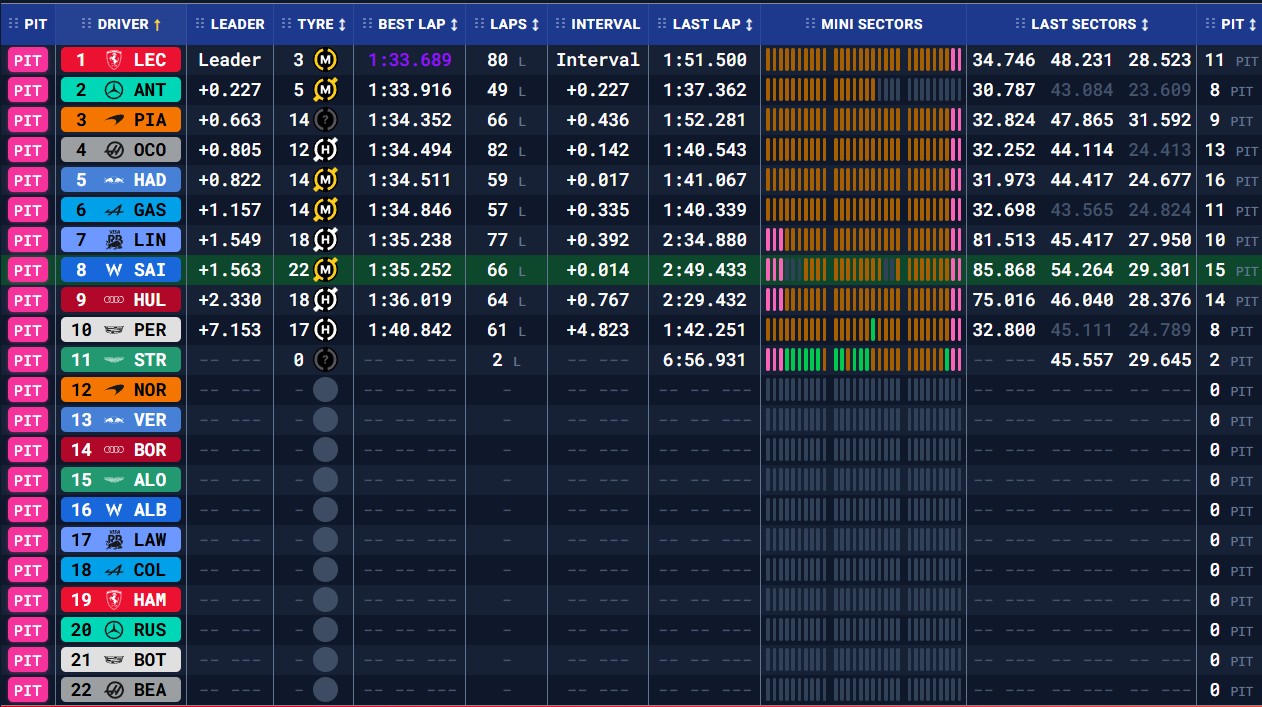This screenshot has height=707, width=1262.
Task: Sort by the Last Sectors header
Action: point(1089,24)
